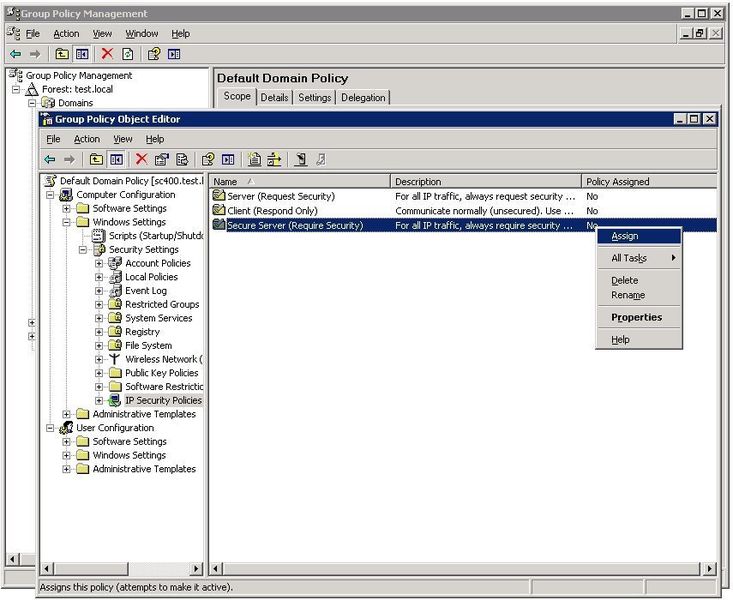Expand Local Policies node
This screenshot has width=733, height=600.
(99, 277)
